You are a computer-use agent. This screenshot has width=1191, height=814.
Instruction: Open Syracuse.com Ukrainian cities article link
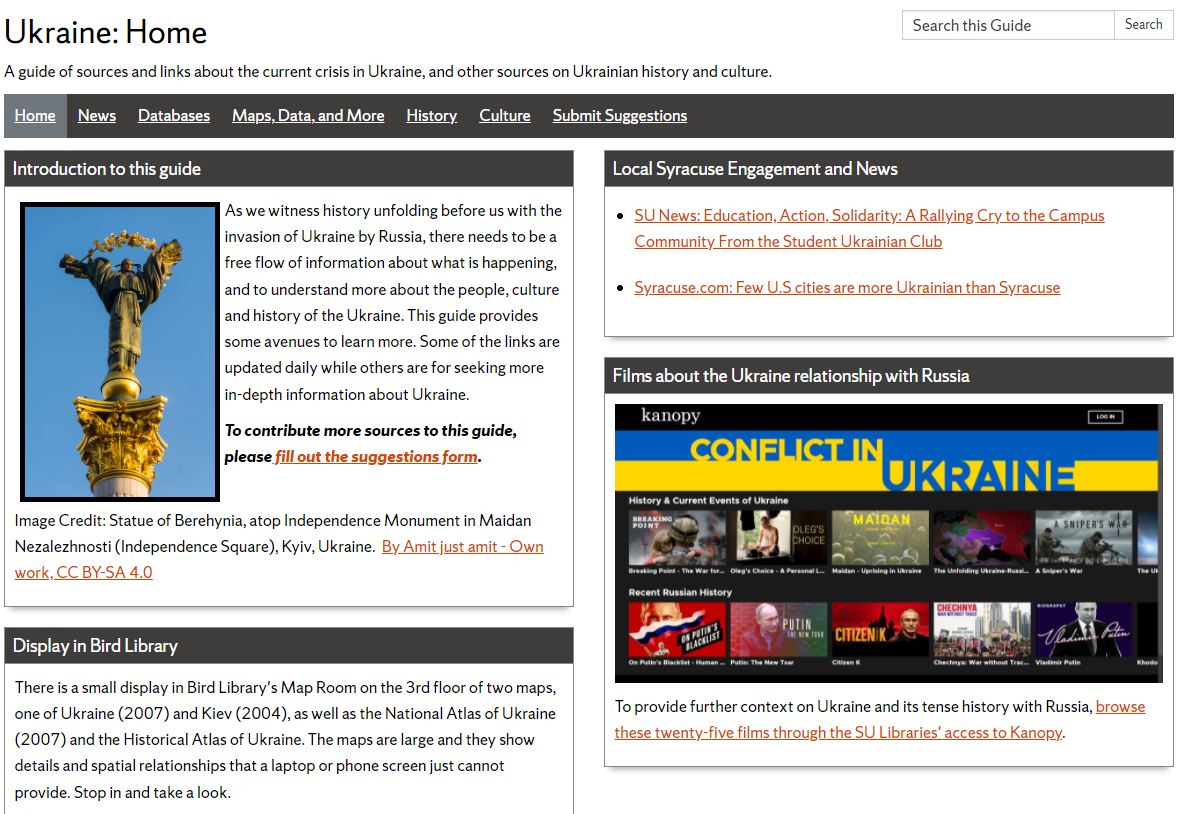(847, 288)
